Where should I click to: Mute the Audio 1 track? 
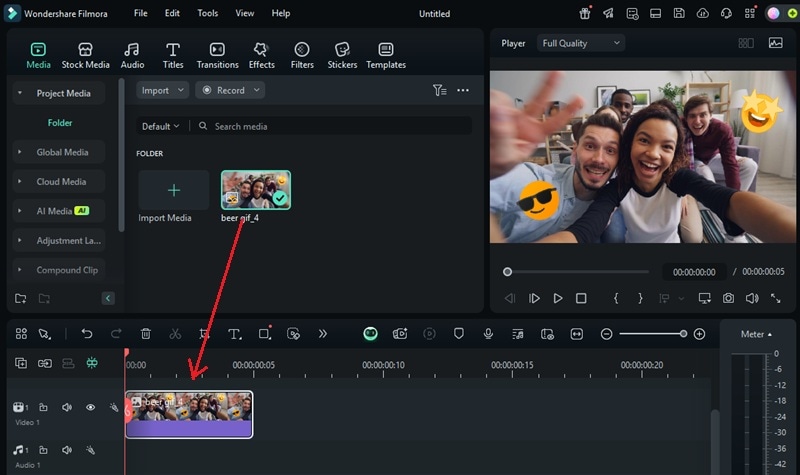[x=67, y=450]
